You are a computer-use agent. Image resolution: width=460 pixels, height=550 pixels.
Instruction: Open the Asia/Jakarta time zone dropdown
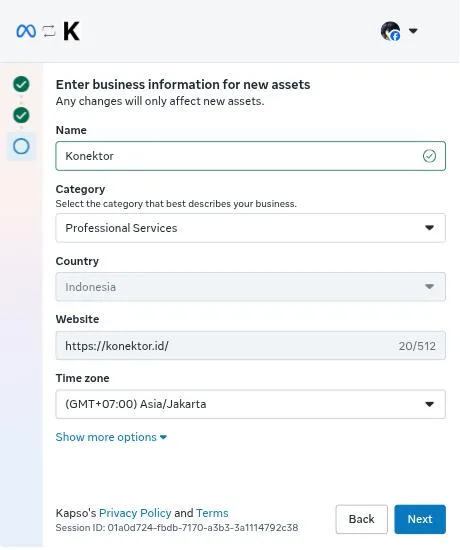coord(251,404)
